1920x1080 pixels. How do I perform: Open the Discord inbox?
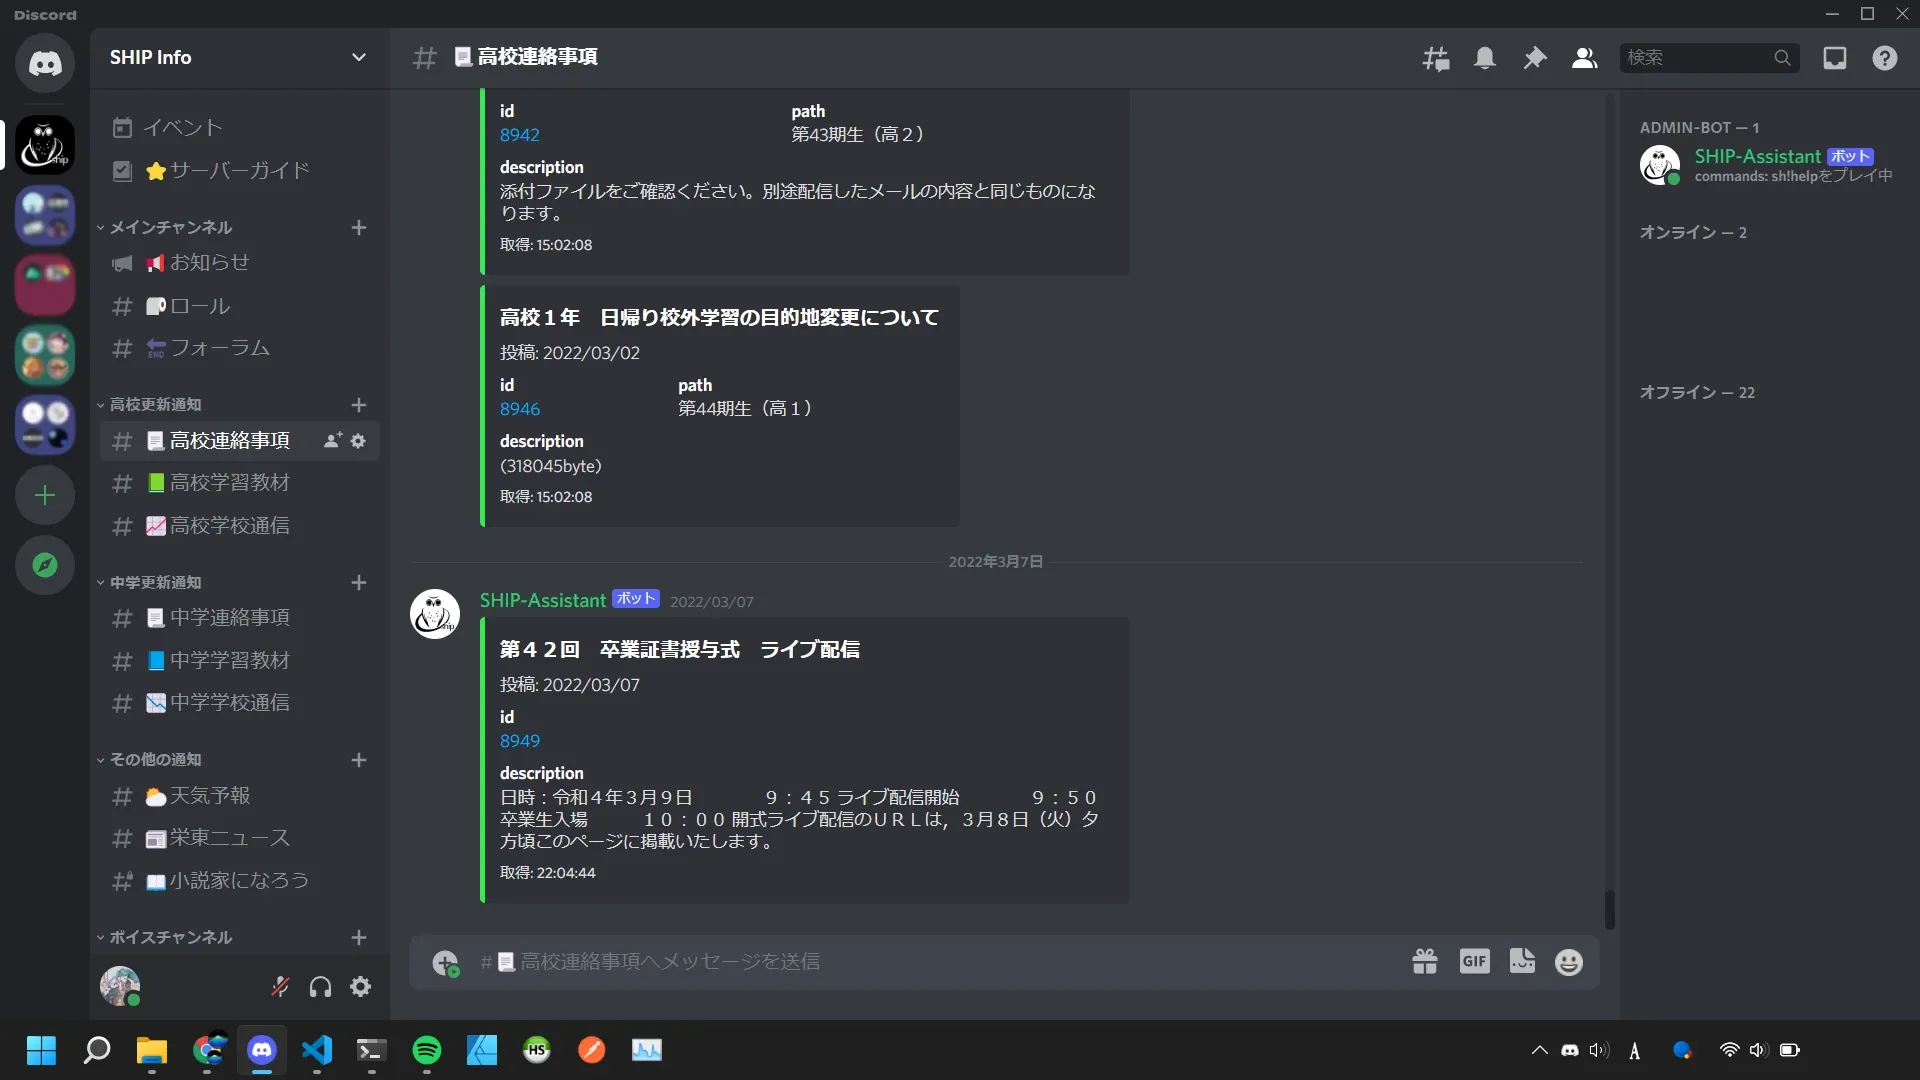coord(1835,57)
